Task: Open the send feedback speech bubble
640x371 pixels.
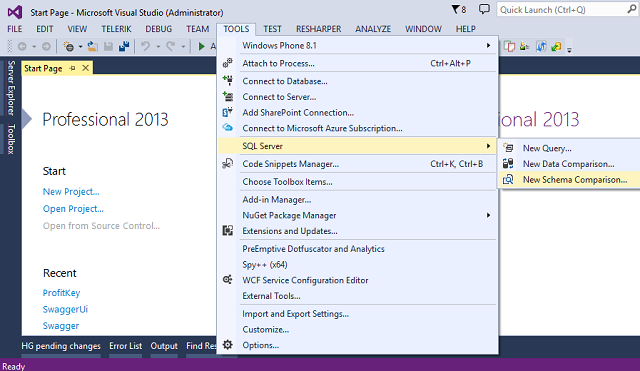Action: (484, 9)
